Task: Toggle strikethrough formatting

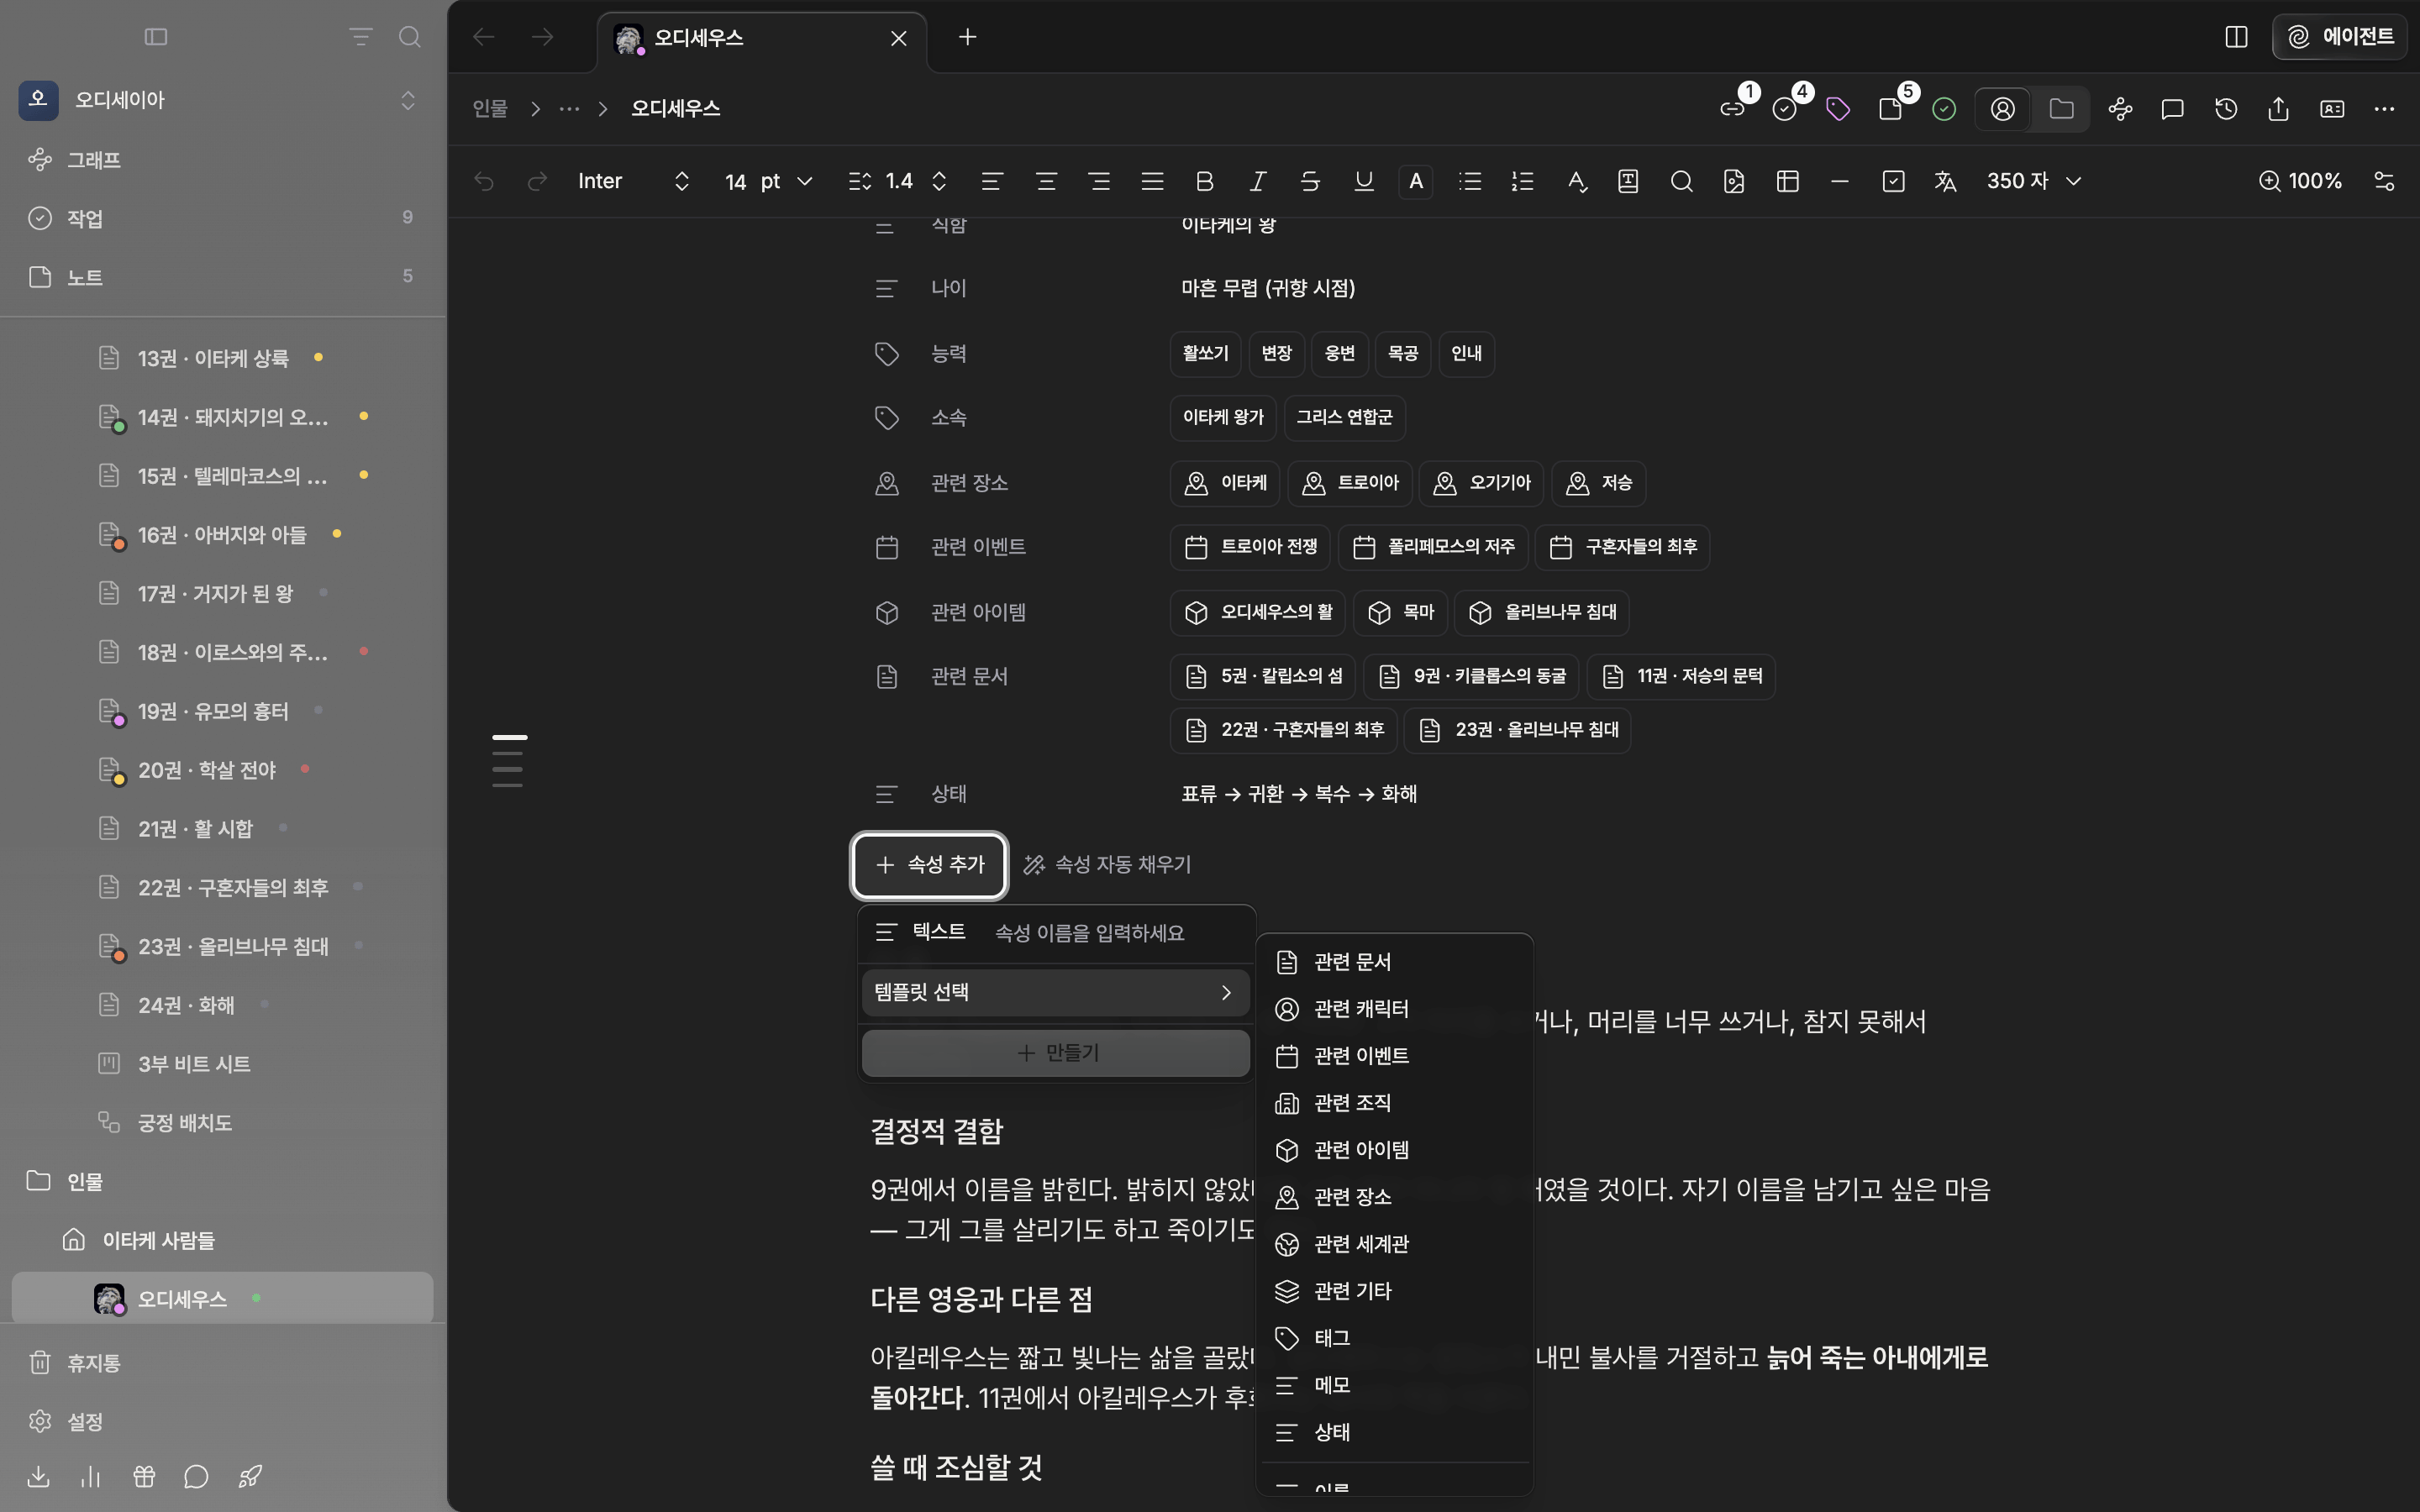Action: [x=1310, y=181]
